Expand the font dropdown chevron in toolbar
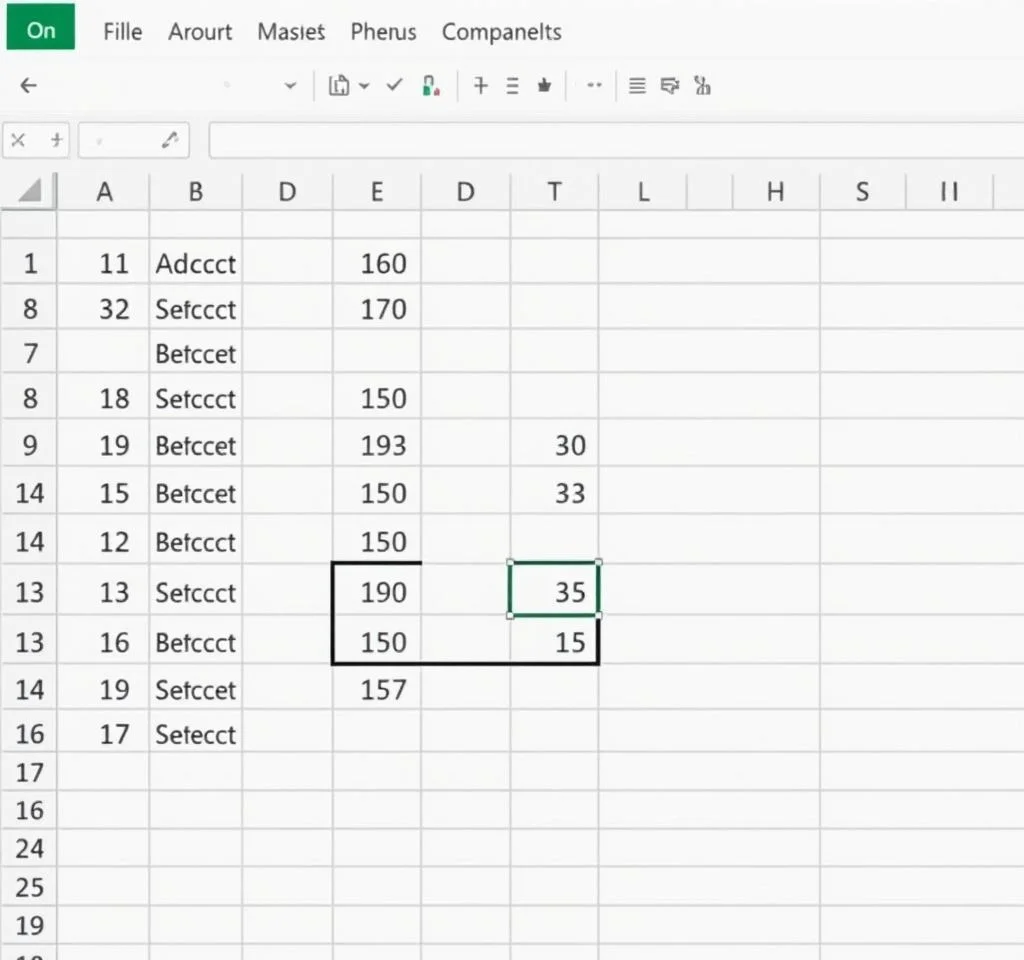The width and height of the screenshot is (1024, 960). [291, 86]
